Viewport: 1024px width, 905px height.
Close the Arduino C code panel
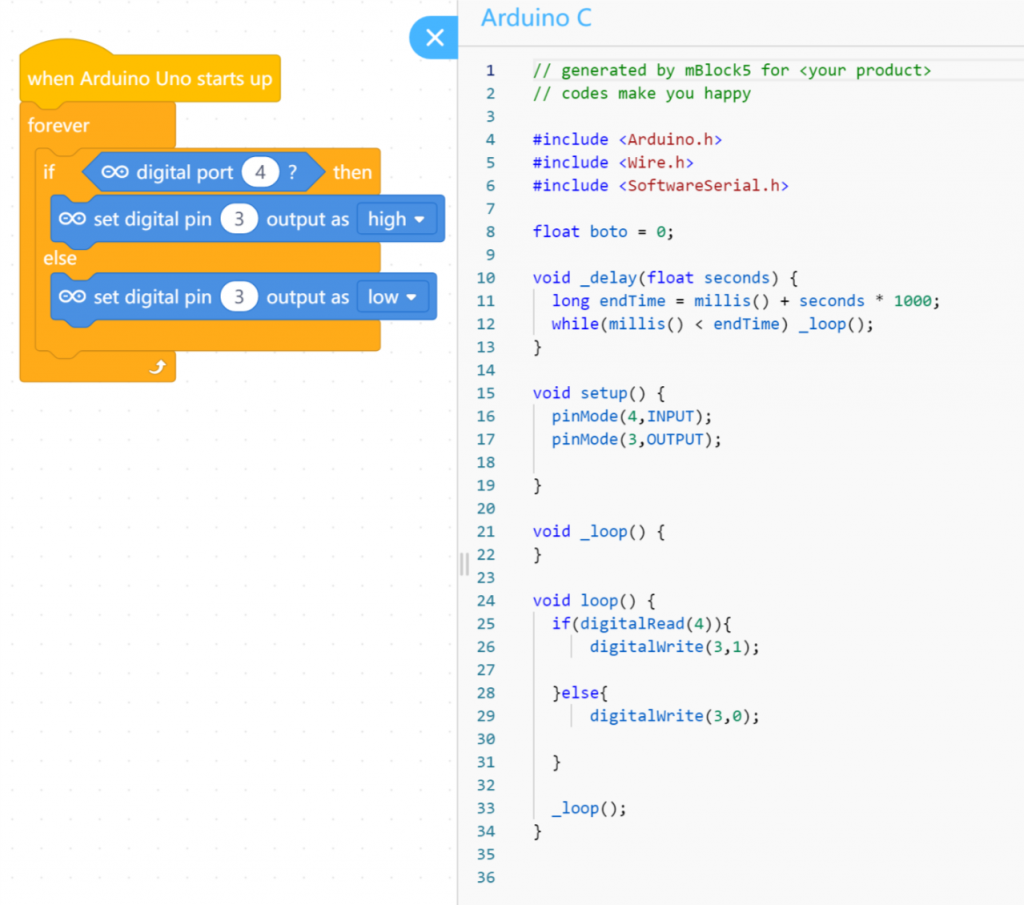tap(435, 38)
